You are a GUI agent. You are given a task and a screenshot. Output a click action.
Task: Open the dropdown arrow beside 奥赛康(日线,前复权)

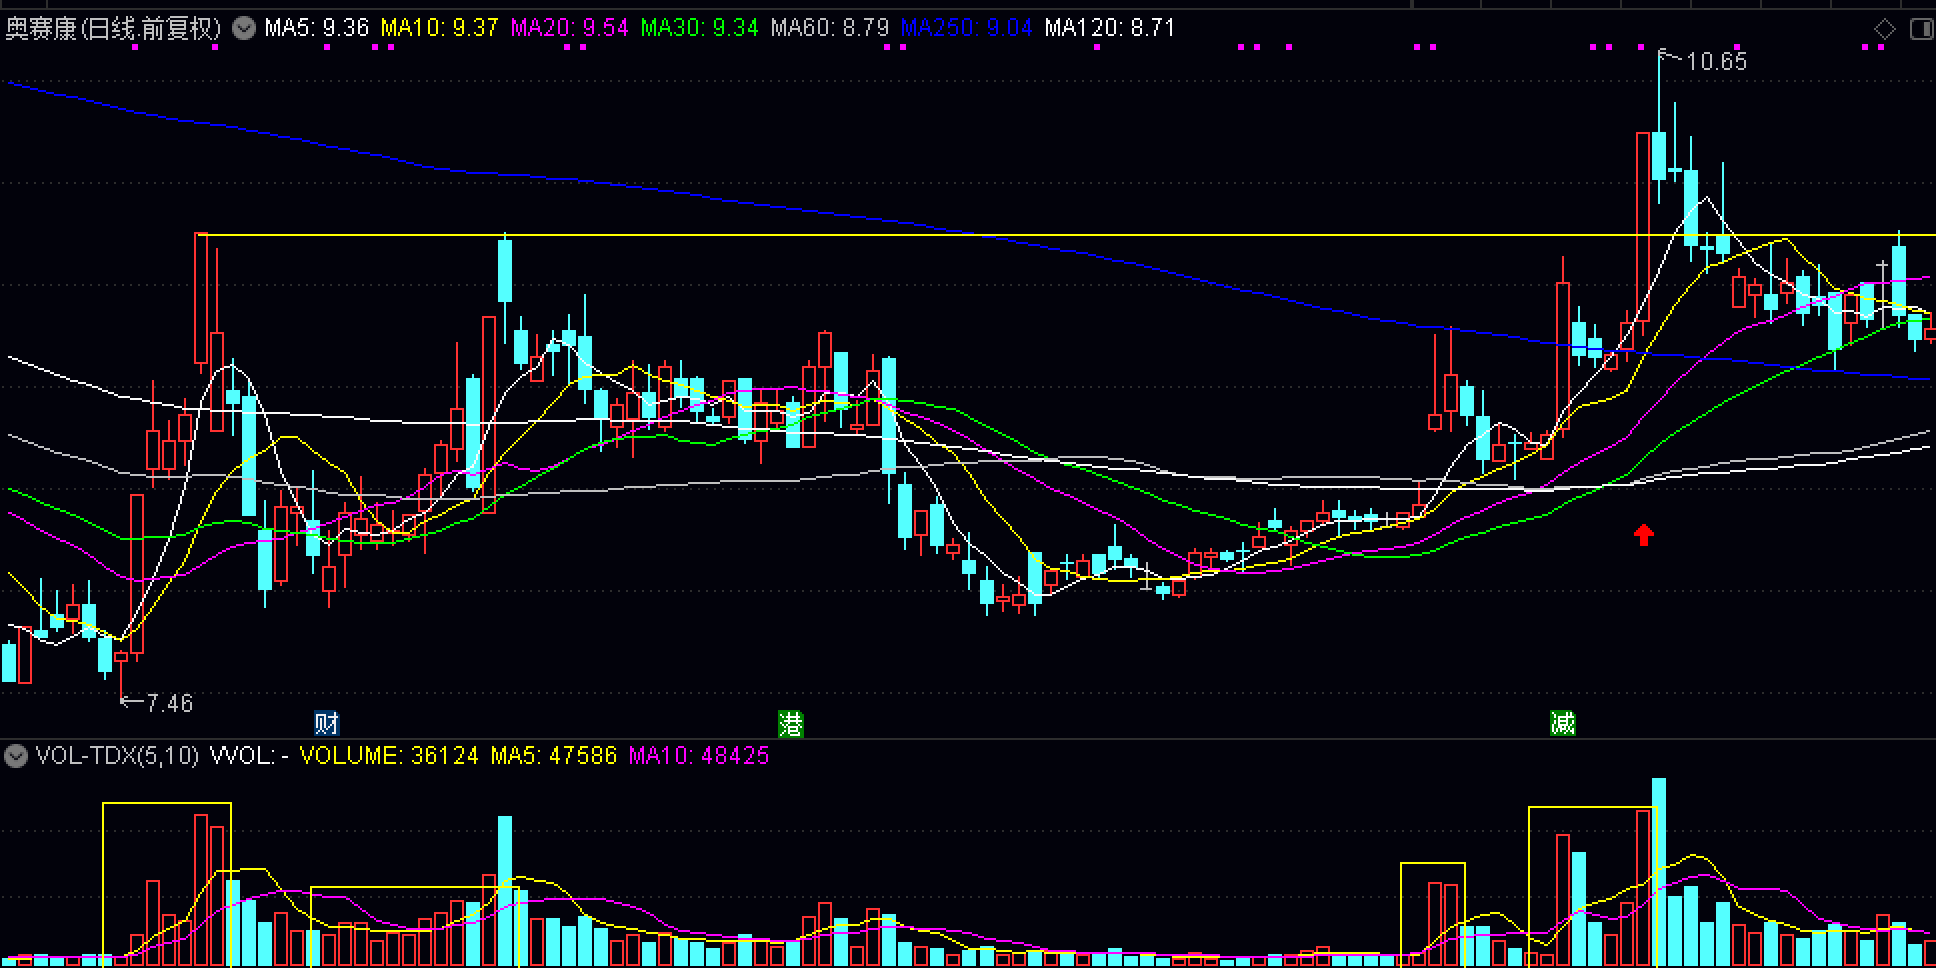point(243,28)
